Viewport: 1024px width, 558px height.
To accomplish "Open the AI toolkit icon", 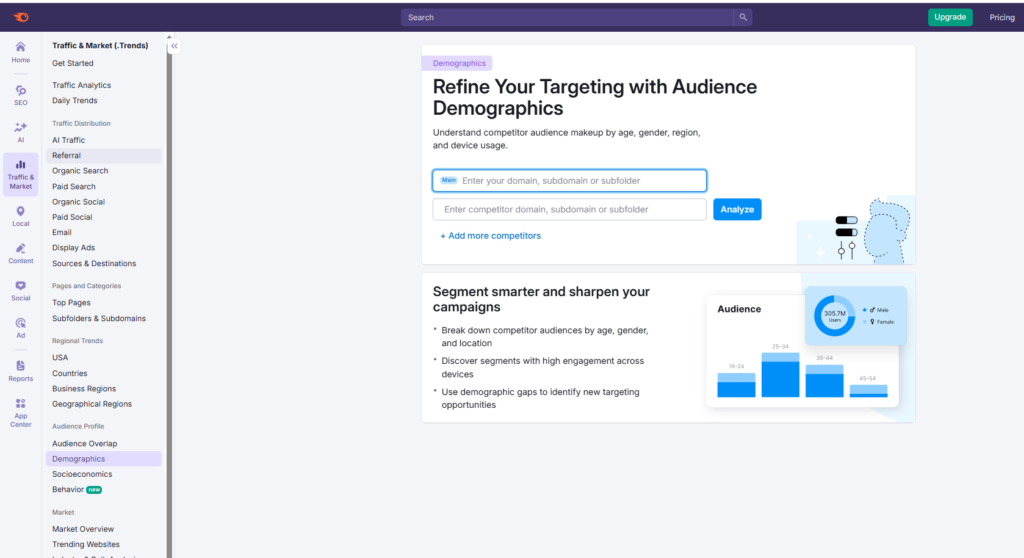I will coord(21,132).
